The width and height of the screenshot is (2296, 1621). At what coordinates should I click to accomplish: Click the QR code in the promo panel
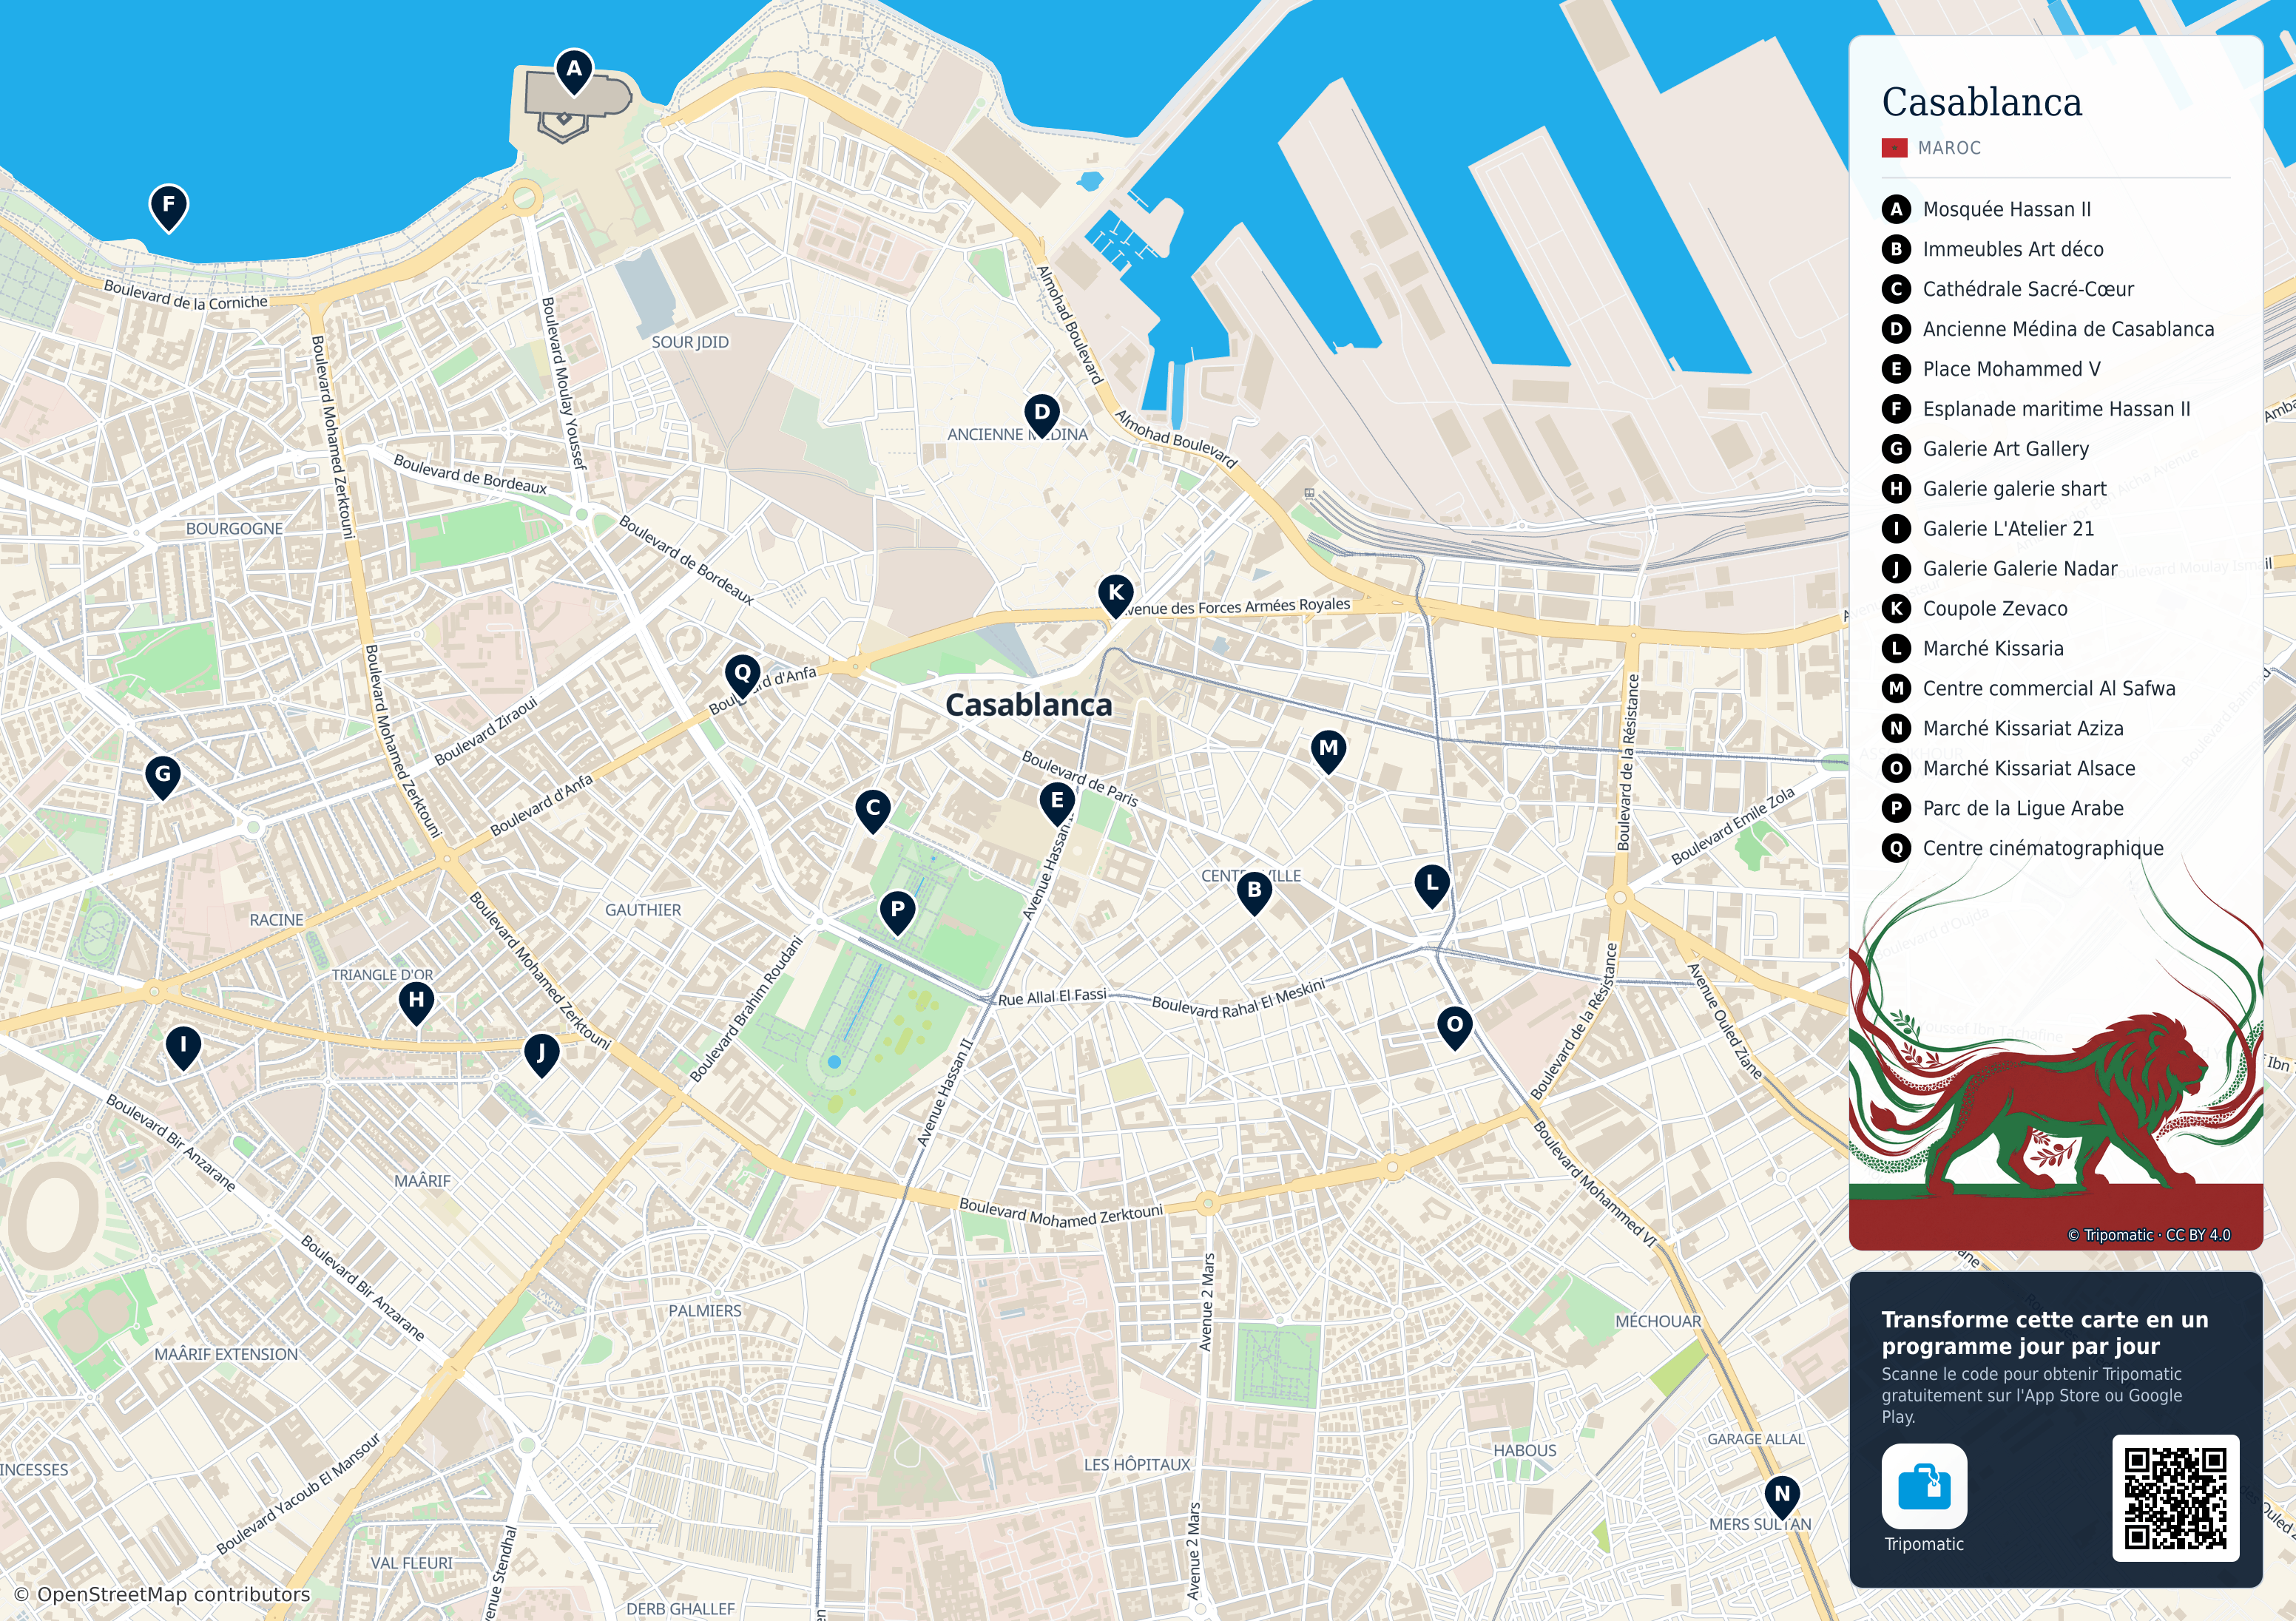[2176, 1498]
